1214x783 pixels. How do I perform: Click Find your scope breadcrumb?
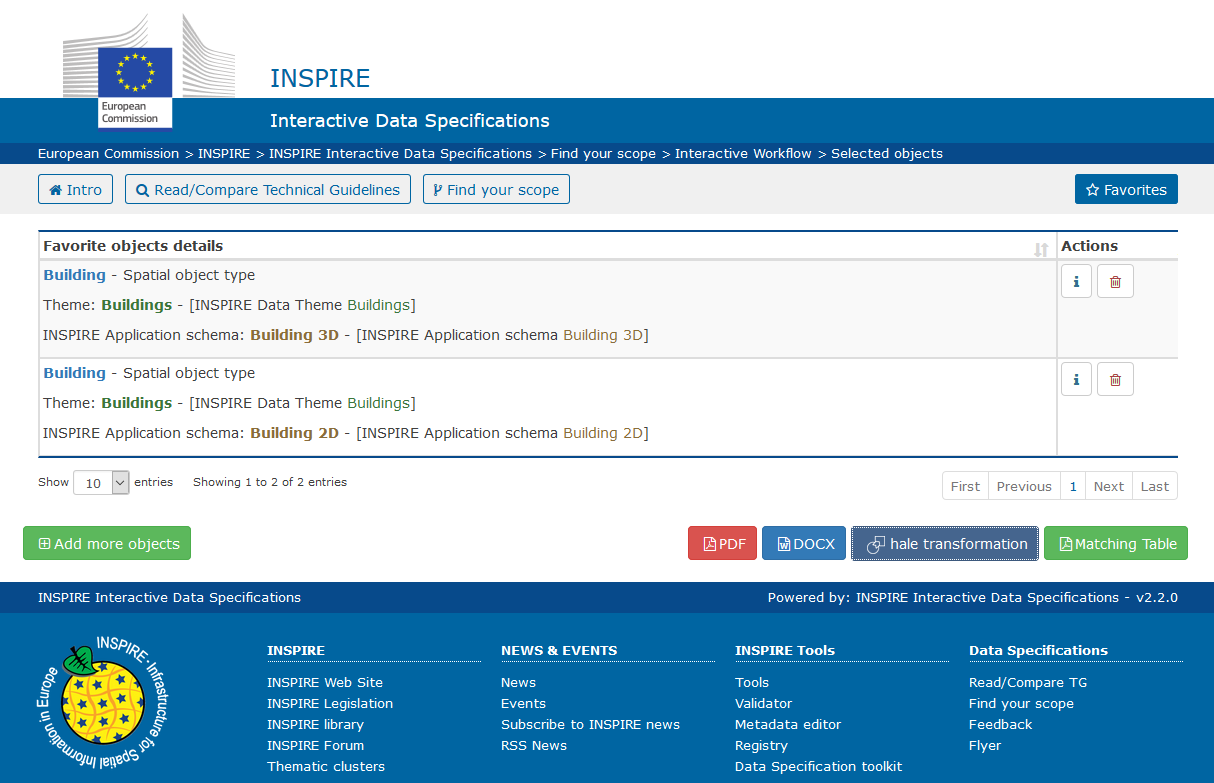pyautogui.click(x=603, y=153)
